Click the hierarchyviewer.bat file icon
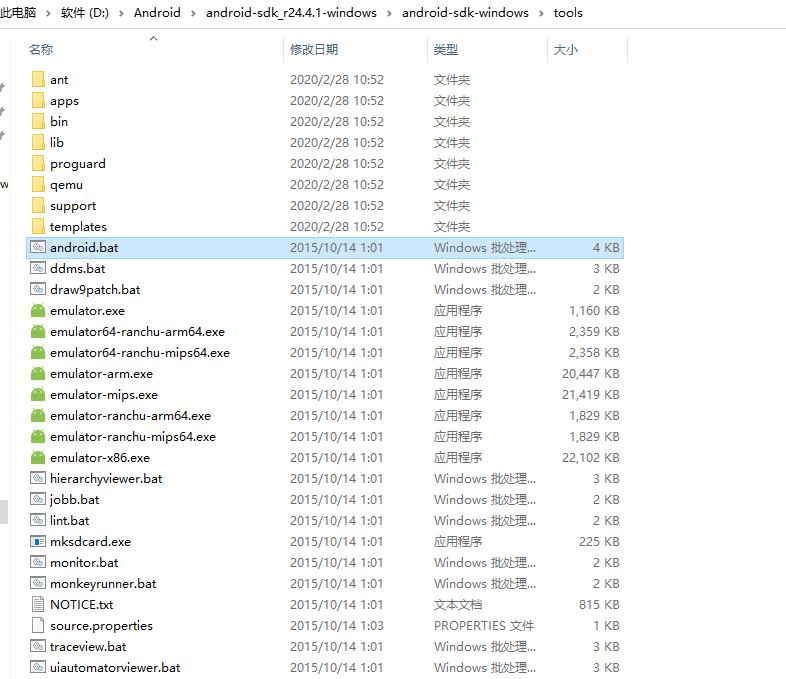 (38, 479)
